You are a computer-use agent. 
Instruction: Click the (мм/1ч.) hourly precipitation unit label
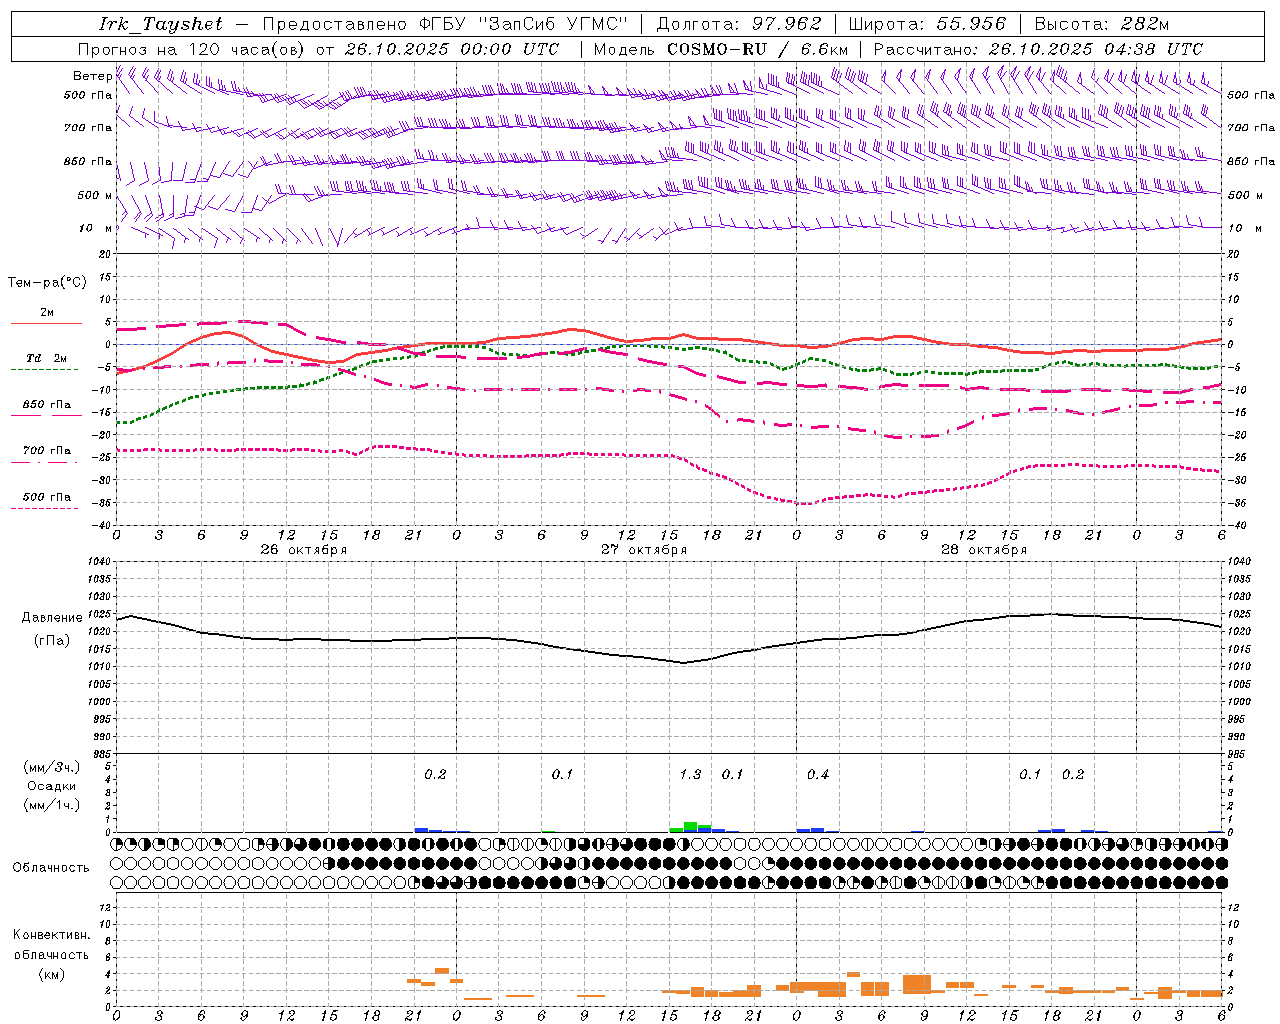tap(52, 805)
